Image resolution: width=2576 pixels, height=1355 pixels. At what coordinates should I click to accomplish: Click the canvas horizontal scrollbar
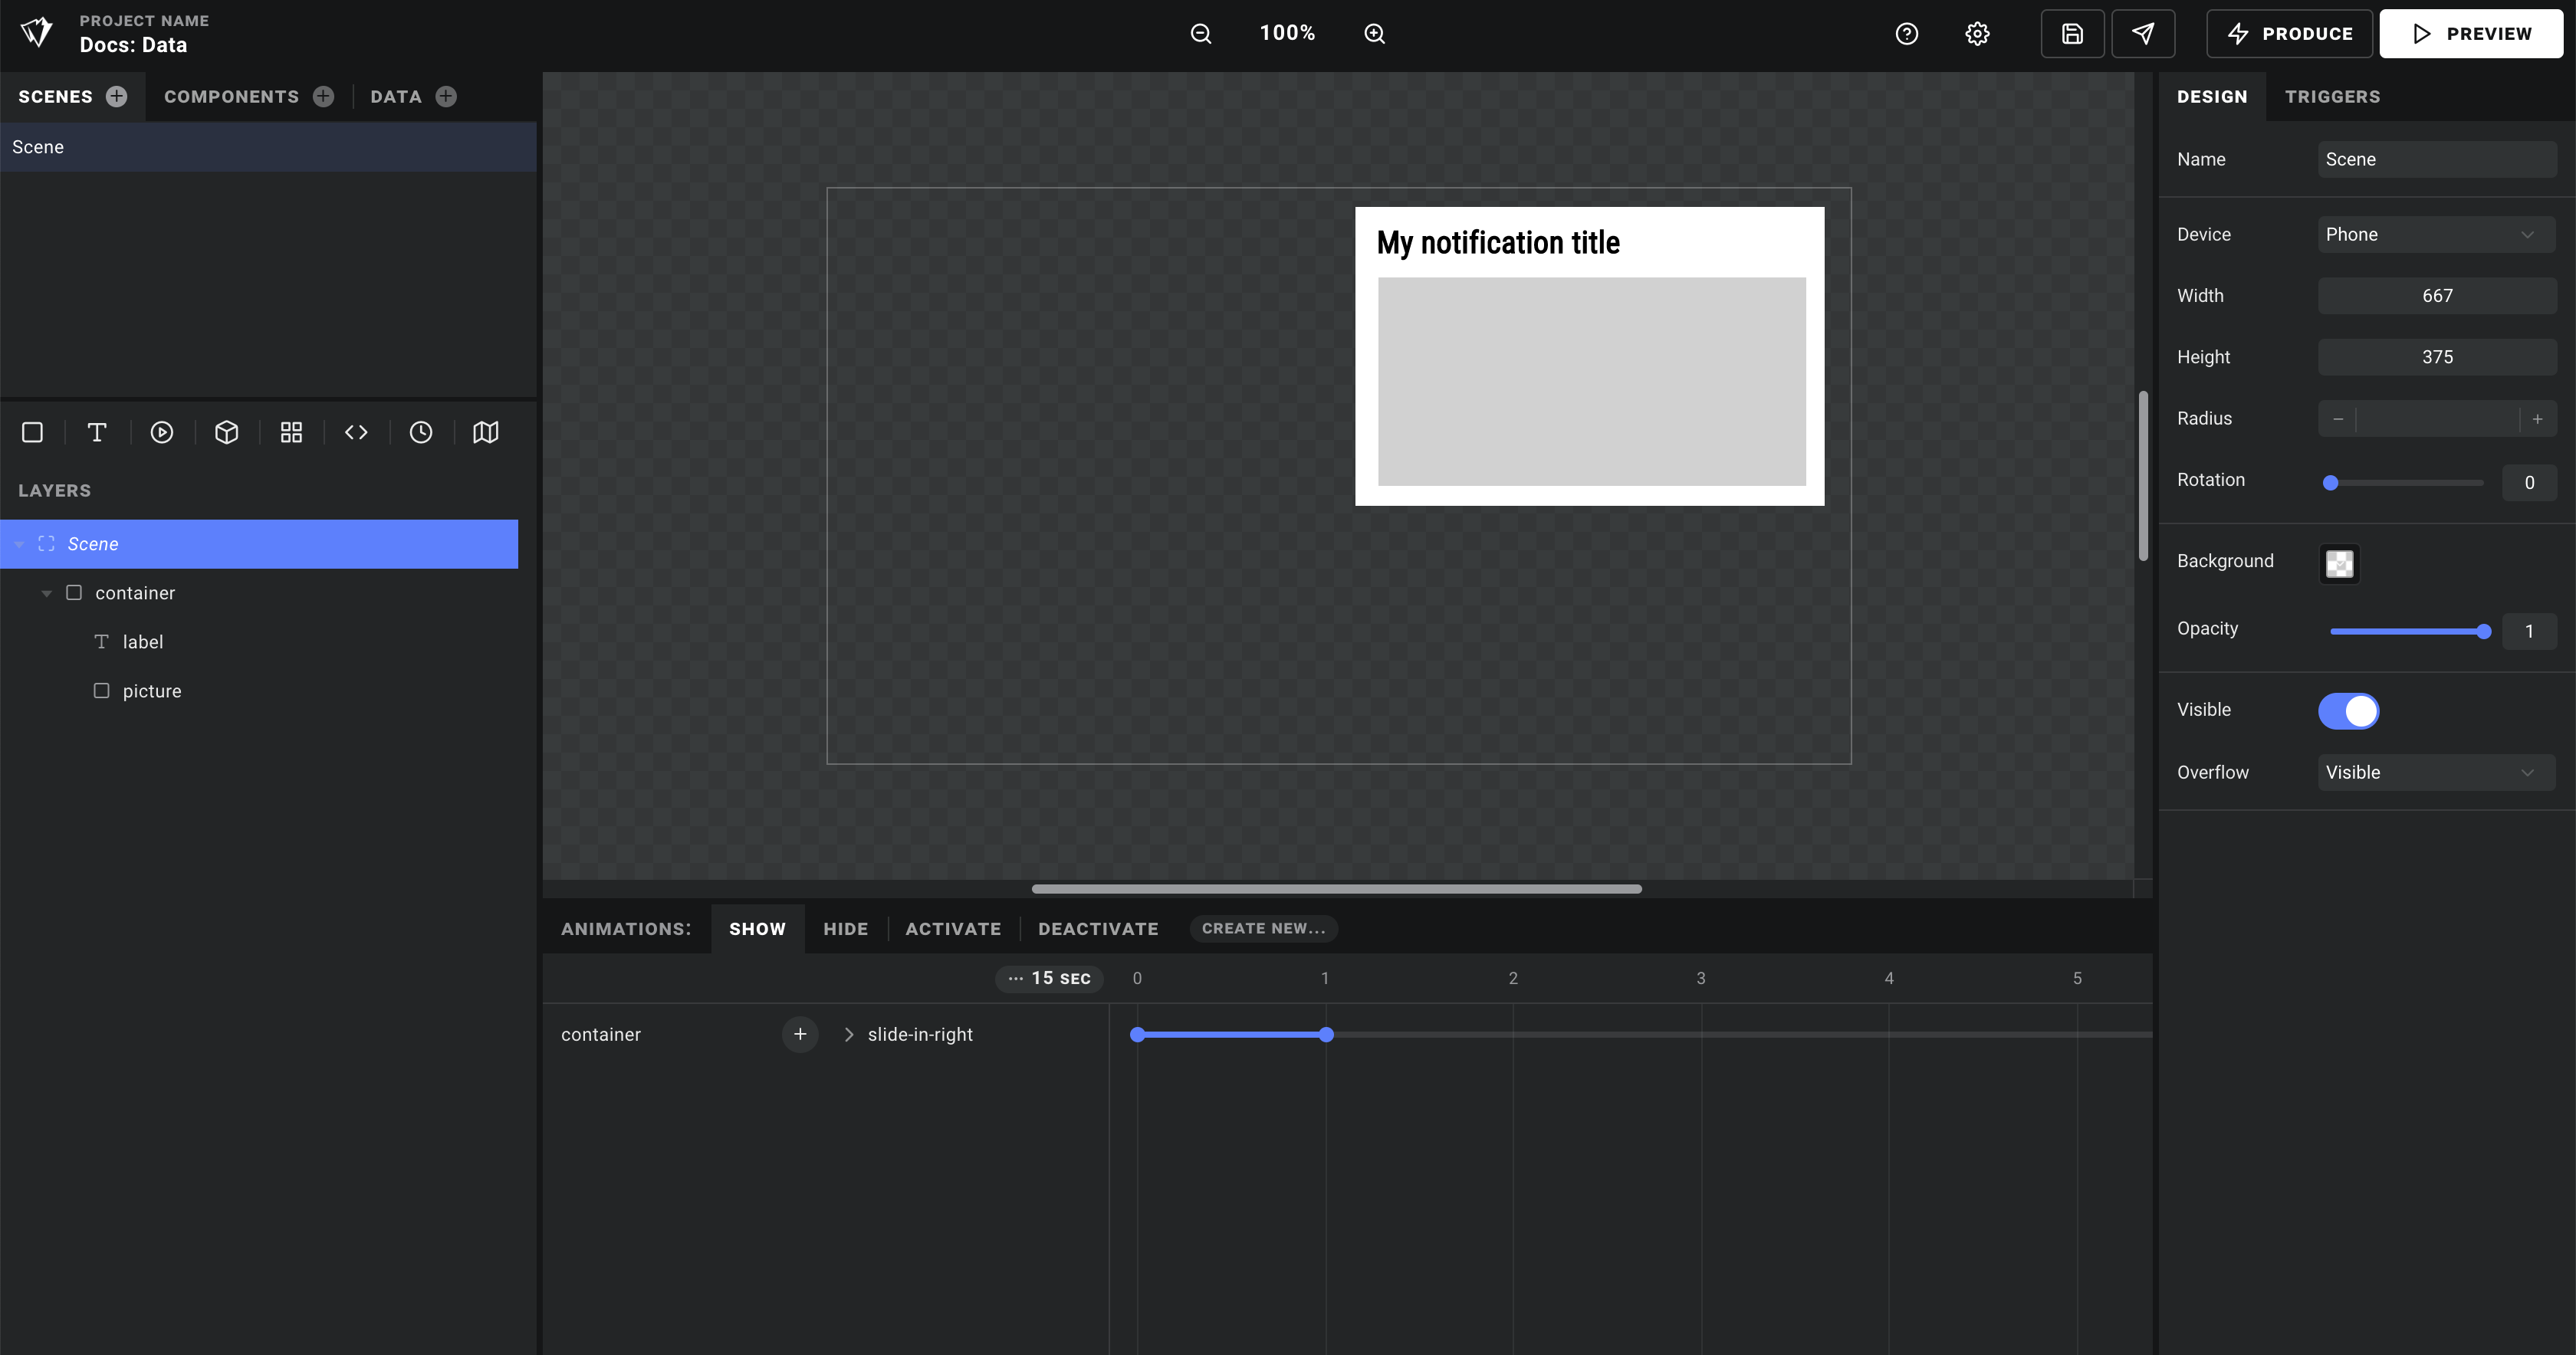click(1336, 888)
